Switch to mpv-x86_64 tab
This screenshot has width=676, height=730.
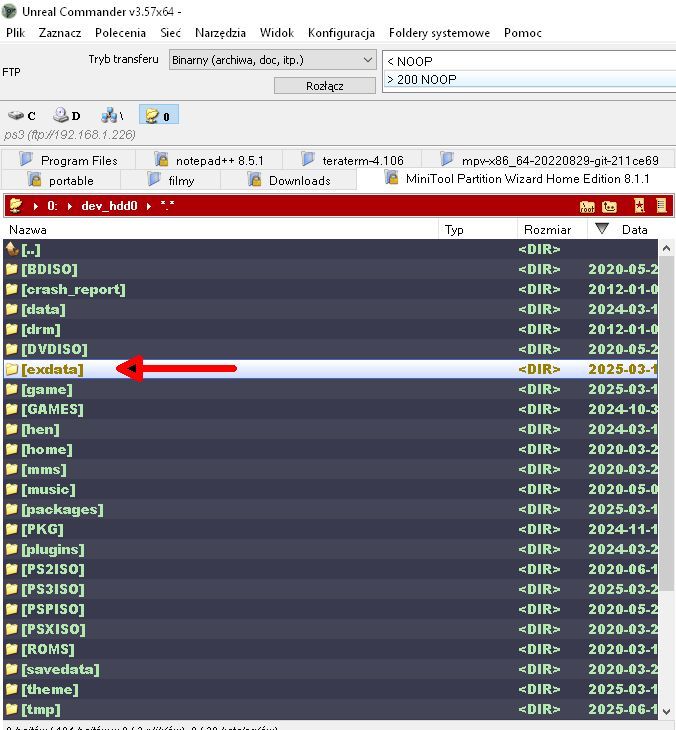(549, 160)
